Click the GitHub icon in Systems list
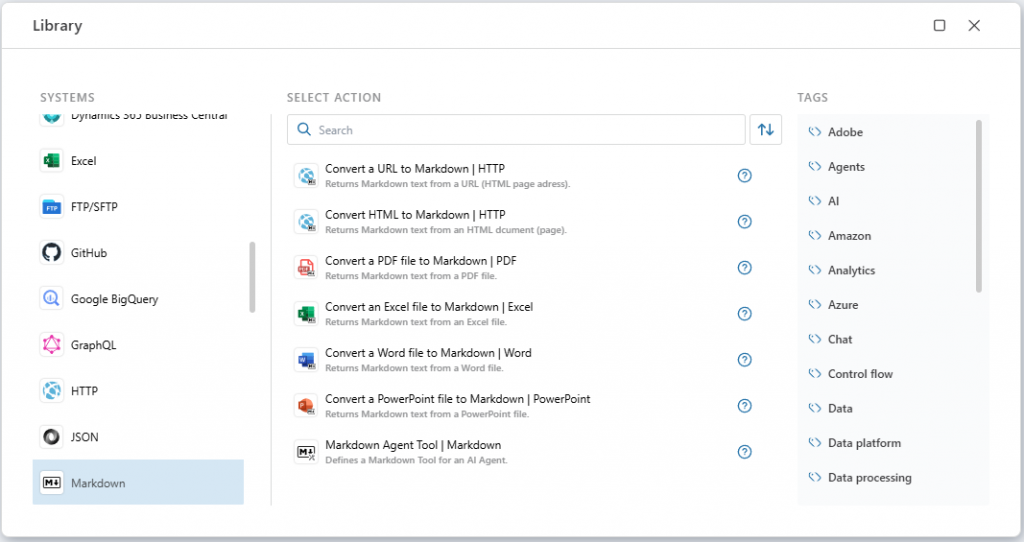Image resolution: width=1024 pixels, height=542 pixels. tap(51, 253)
